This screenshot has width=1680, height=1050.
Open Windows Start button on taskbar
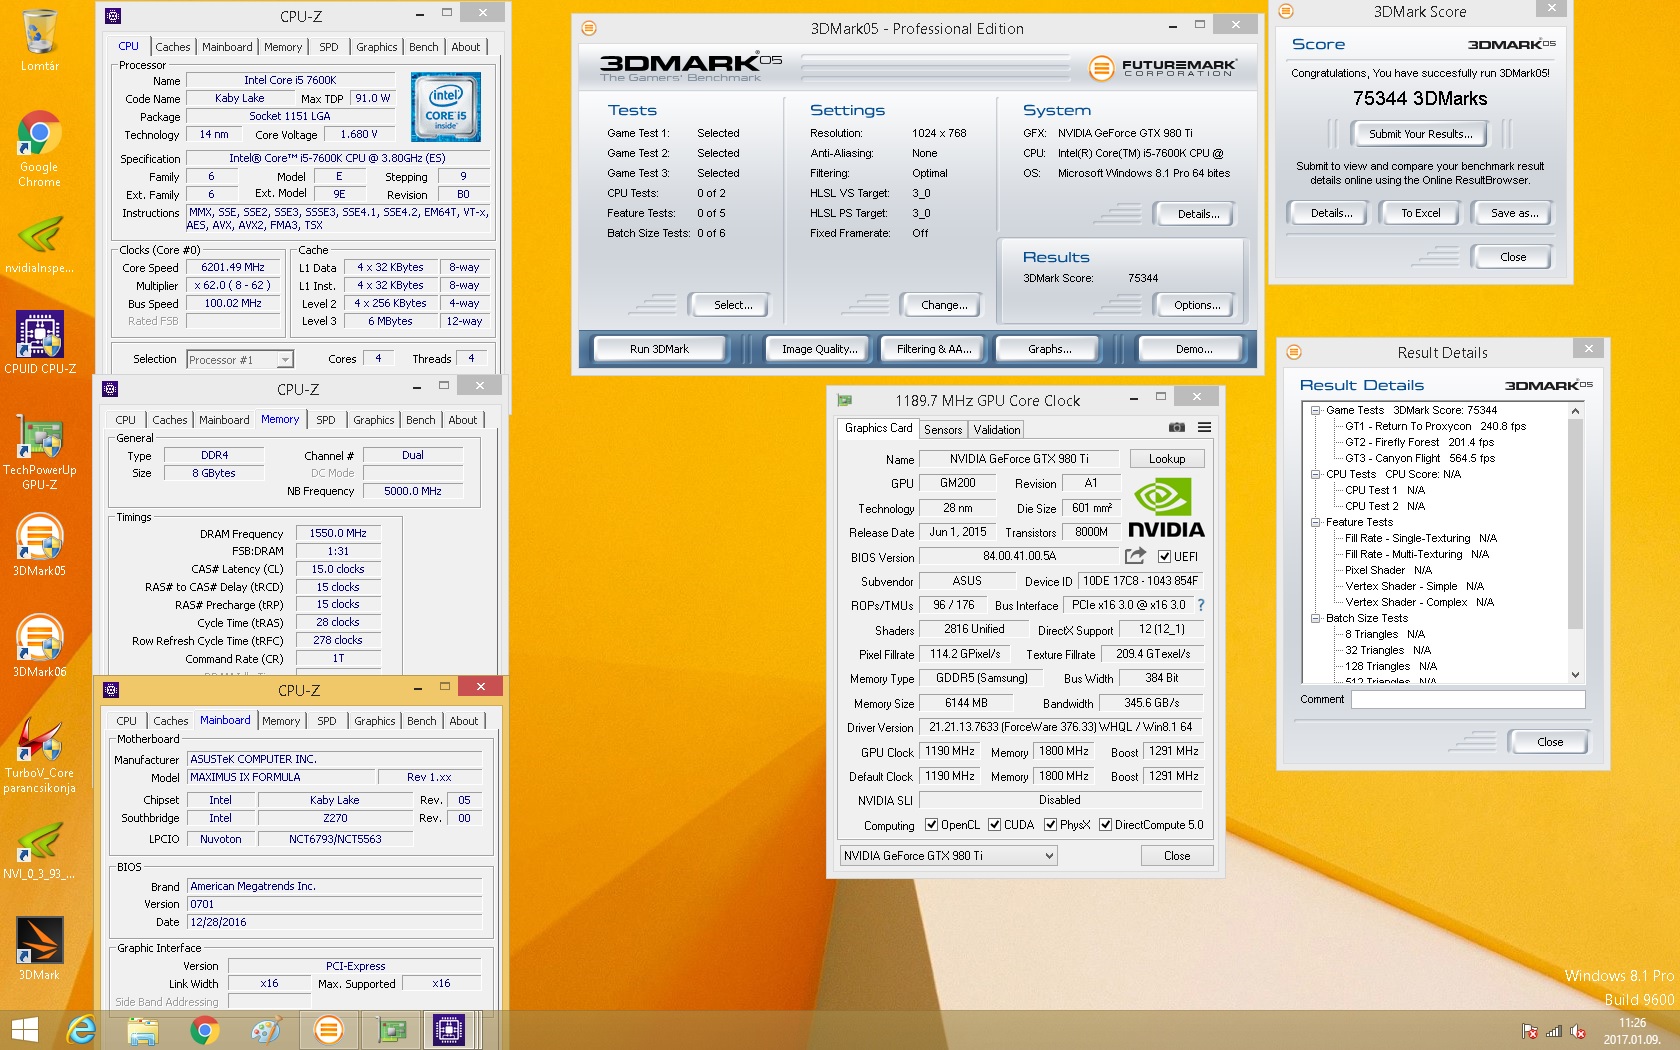[x=24, y=1030]
